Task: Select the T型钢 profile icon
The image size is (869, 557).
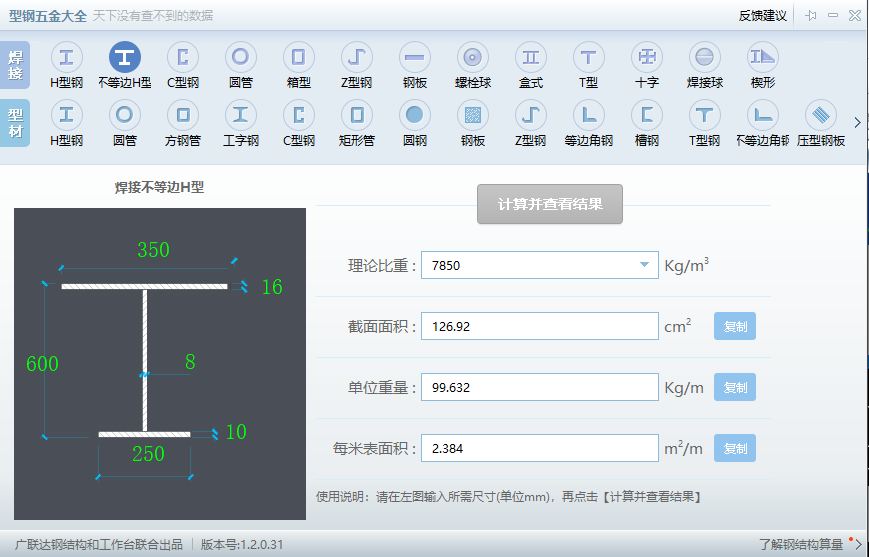Action: [x=704, y=115]
